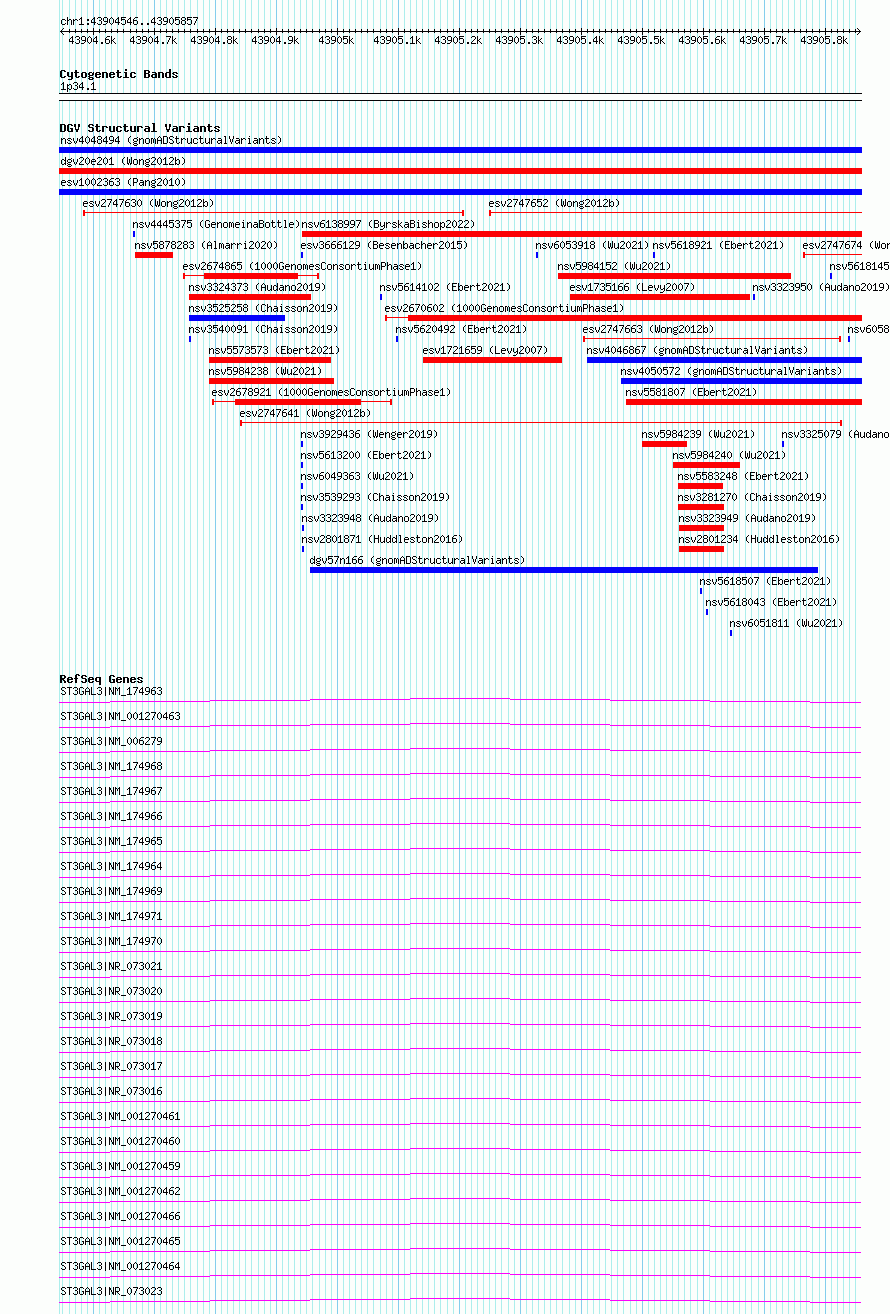This screenshot has width=890, height=1314.
Task: Select the ST3GAL3|NR_073023 transcript label
Action: 111,1291
